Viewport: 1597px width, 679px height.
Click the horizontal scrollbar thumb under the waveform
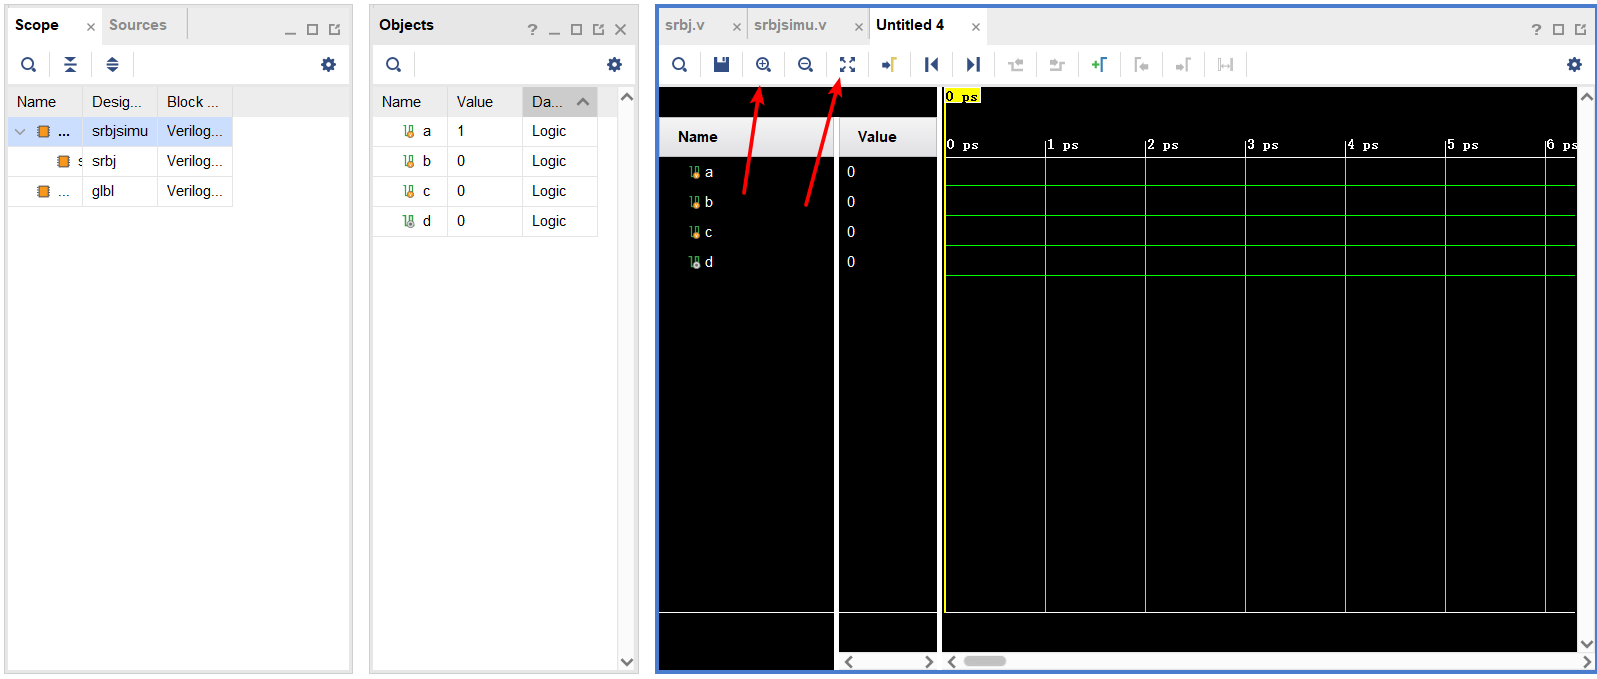click(x=984, y=661)
